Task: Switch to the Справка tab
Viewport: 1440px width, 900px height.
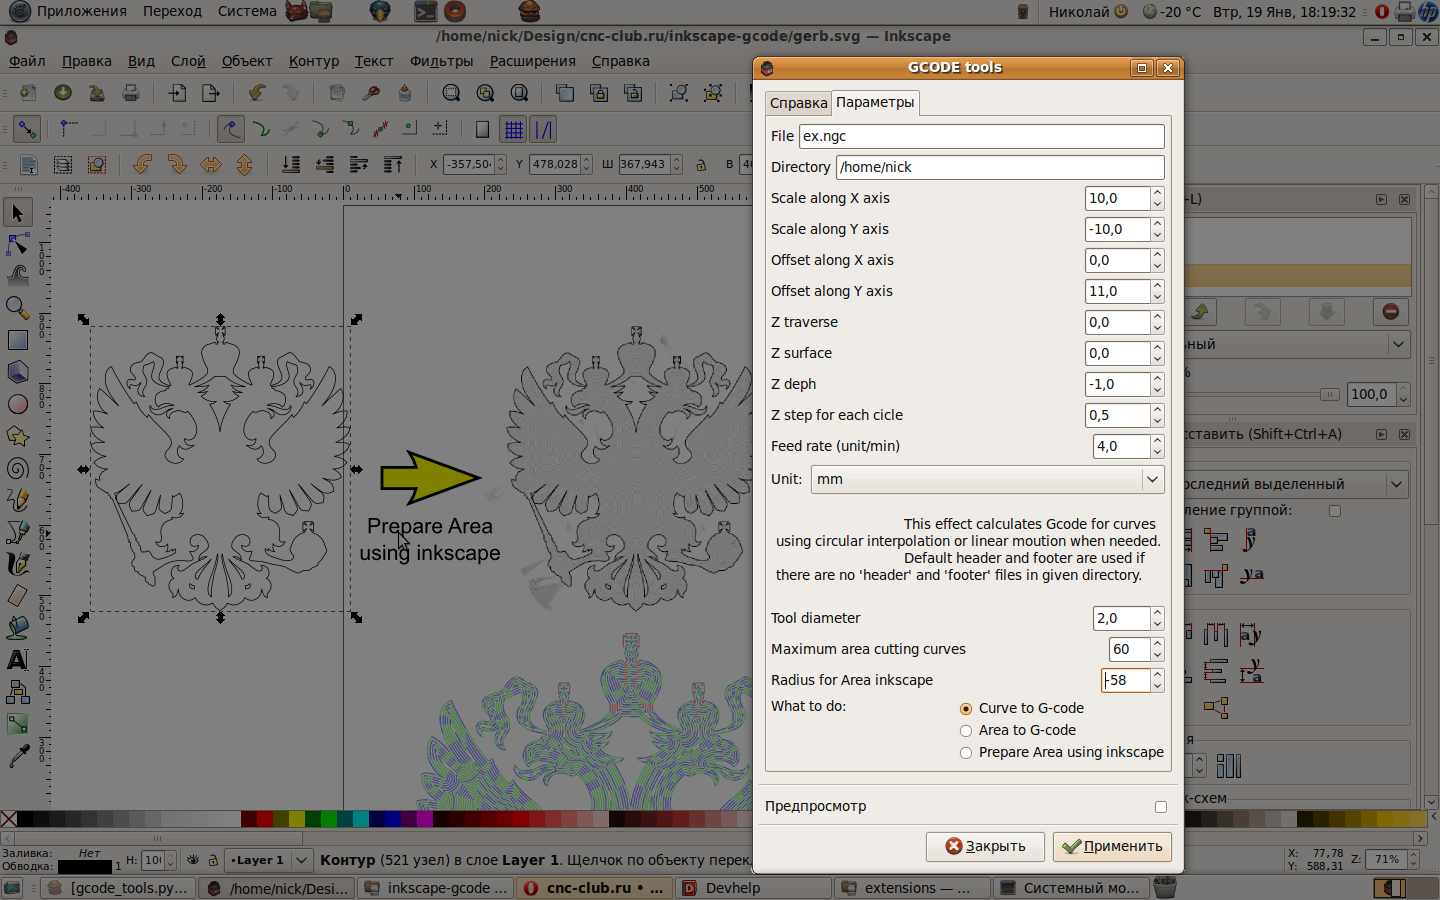Action: [798, 103]
